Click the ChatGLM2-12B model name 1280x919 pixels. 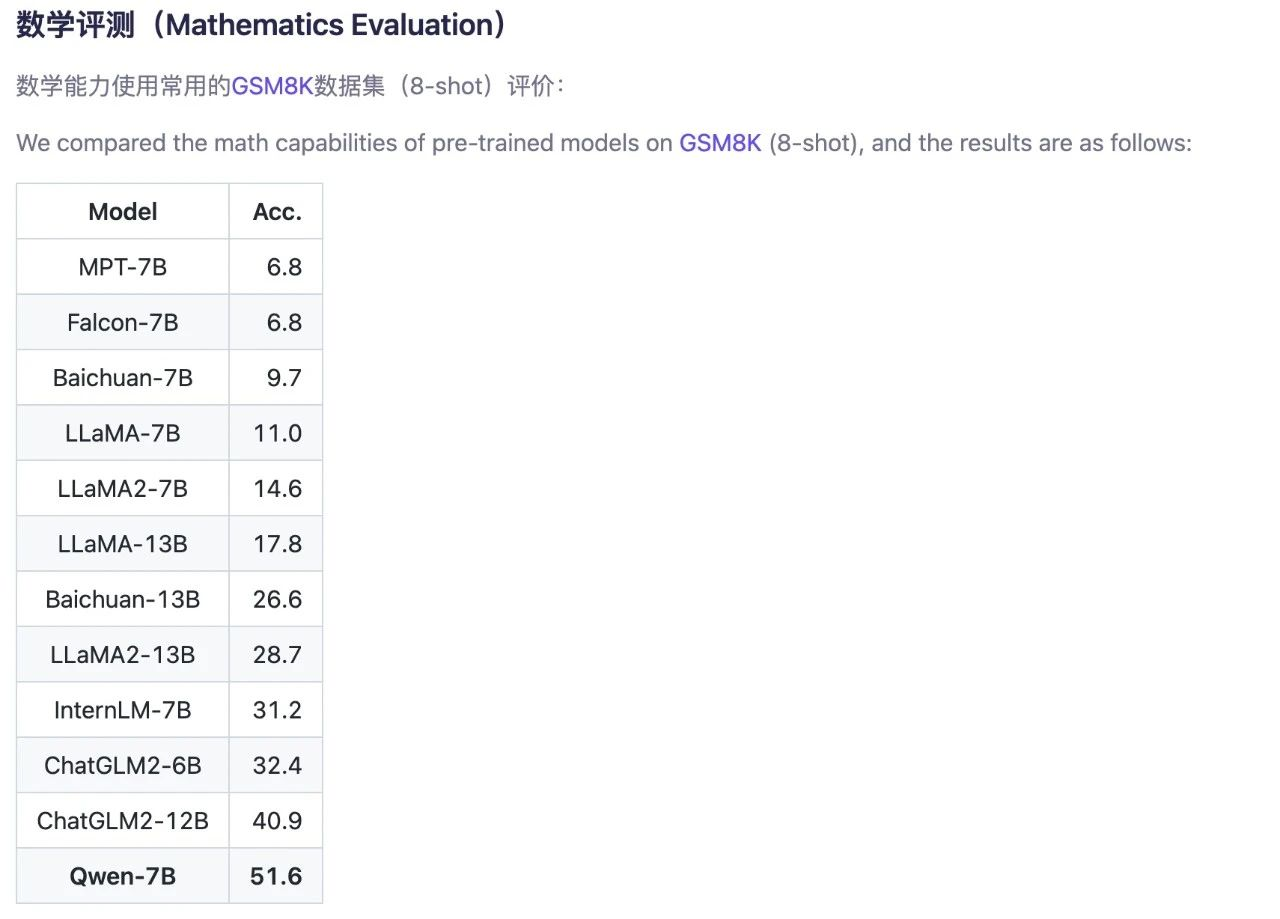point(123,821)
